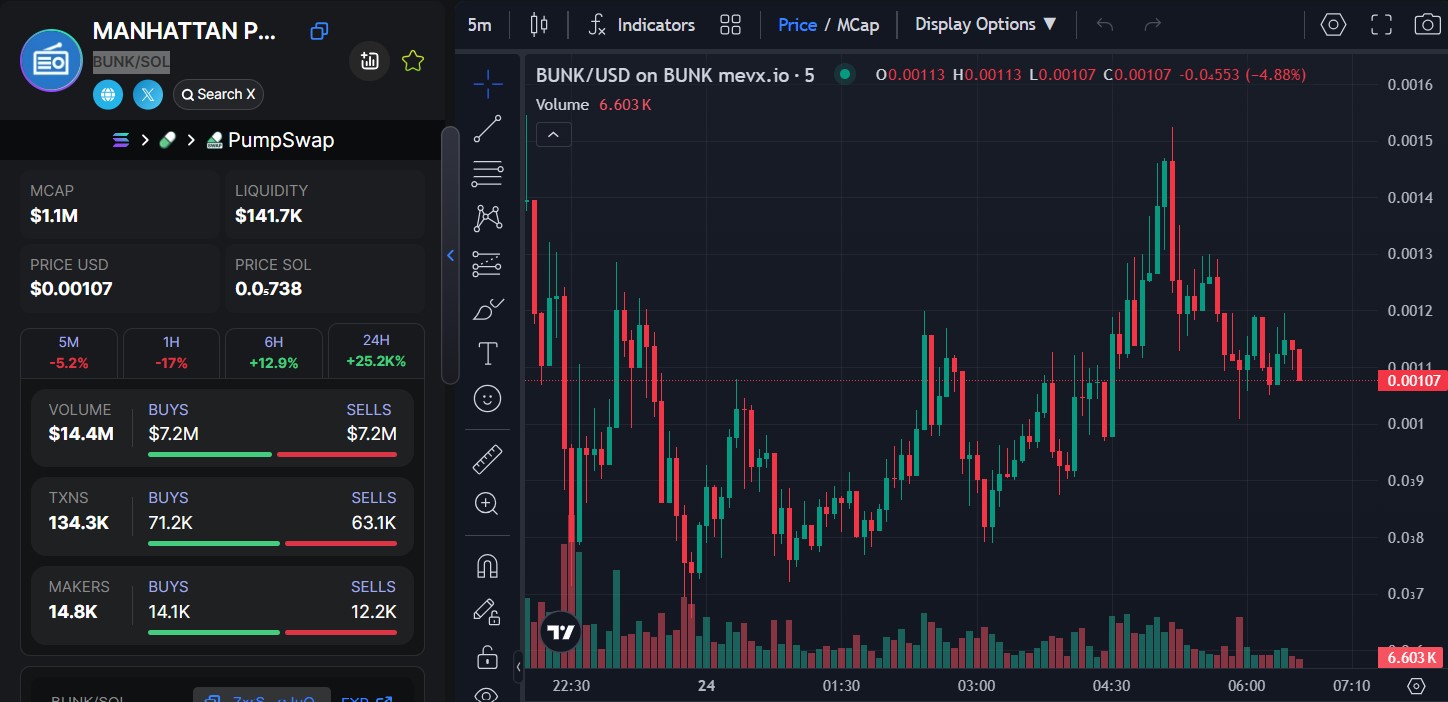Collapse the chart legend with chevron

[x=554, y=134]
